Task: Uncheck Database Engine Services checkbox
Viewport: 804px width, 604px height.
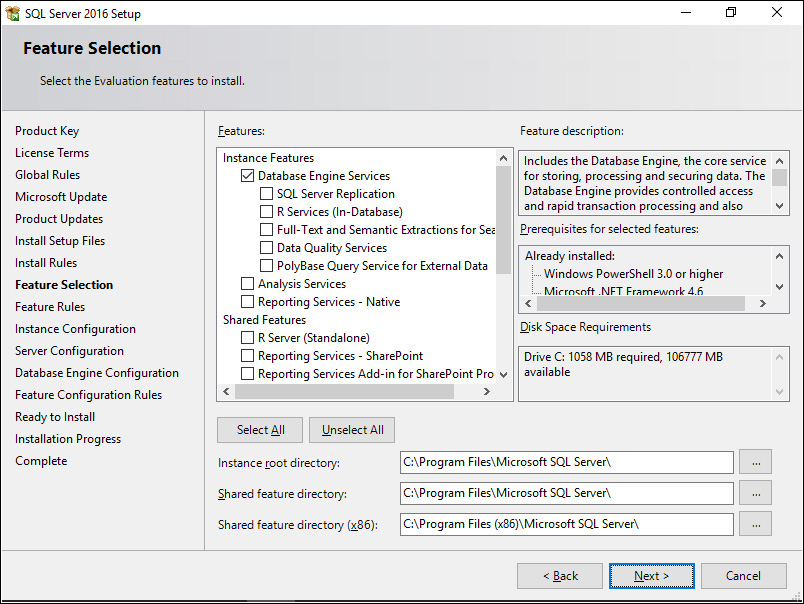Action: click(248, 176)
